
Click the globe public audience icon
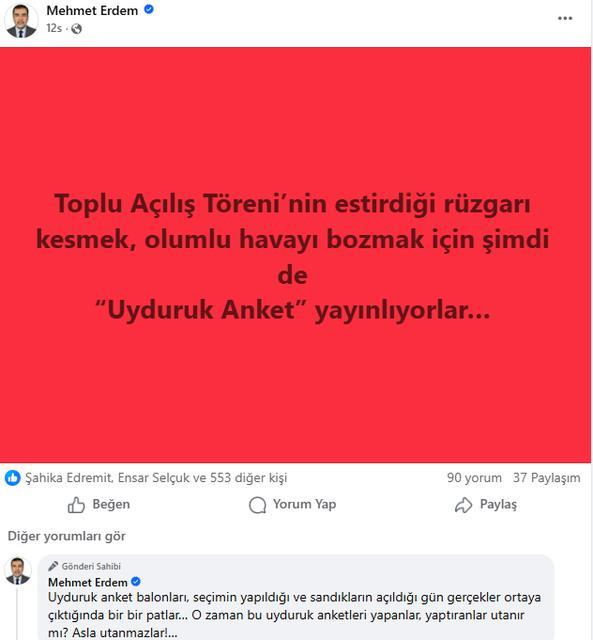[76, 29]
